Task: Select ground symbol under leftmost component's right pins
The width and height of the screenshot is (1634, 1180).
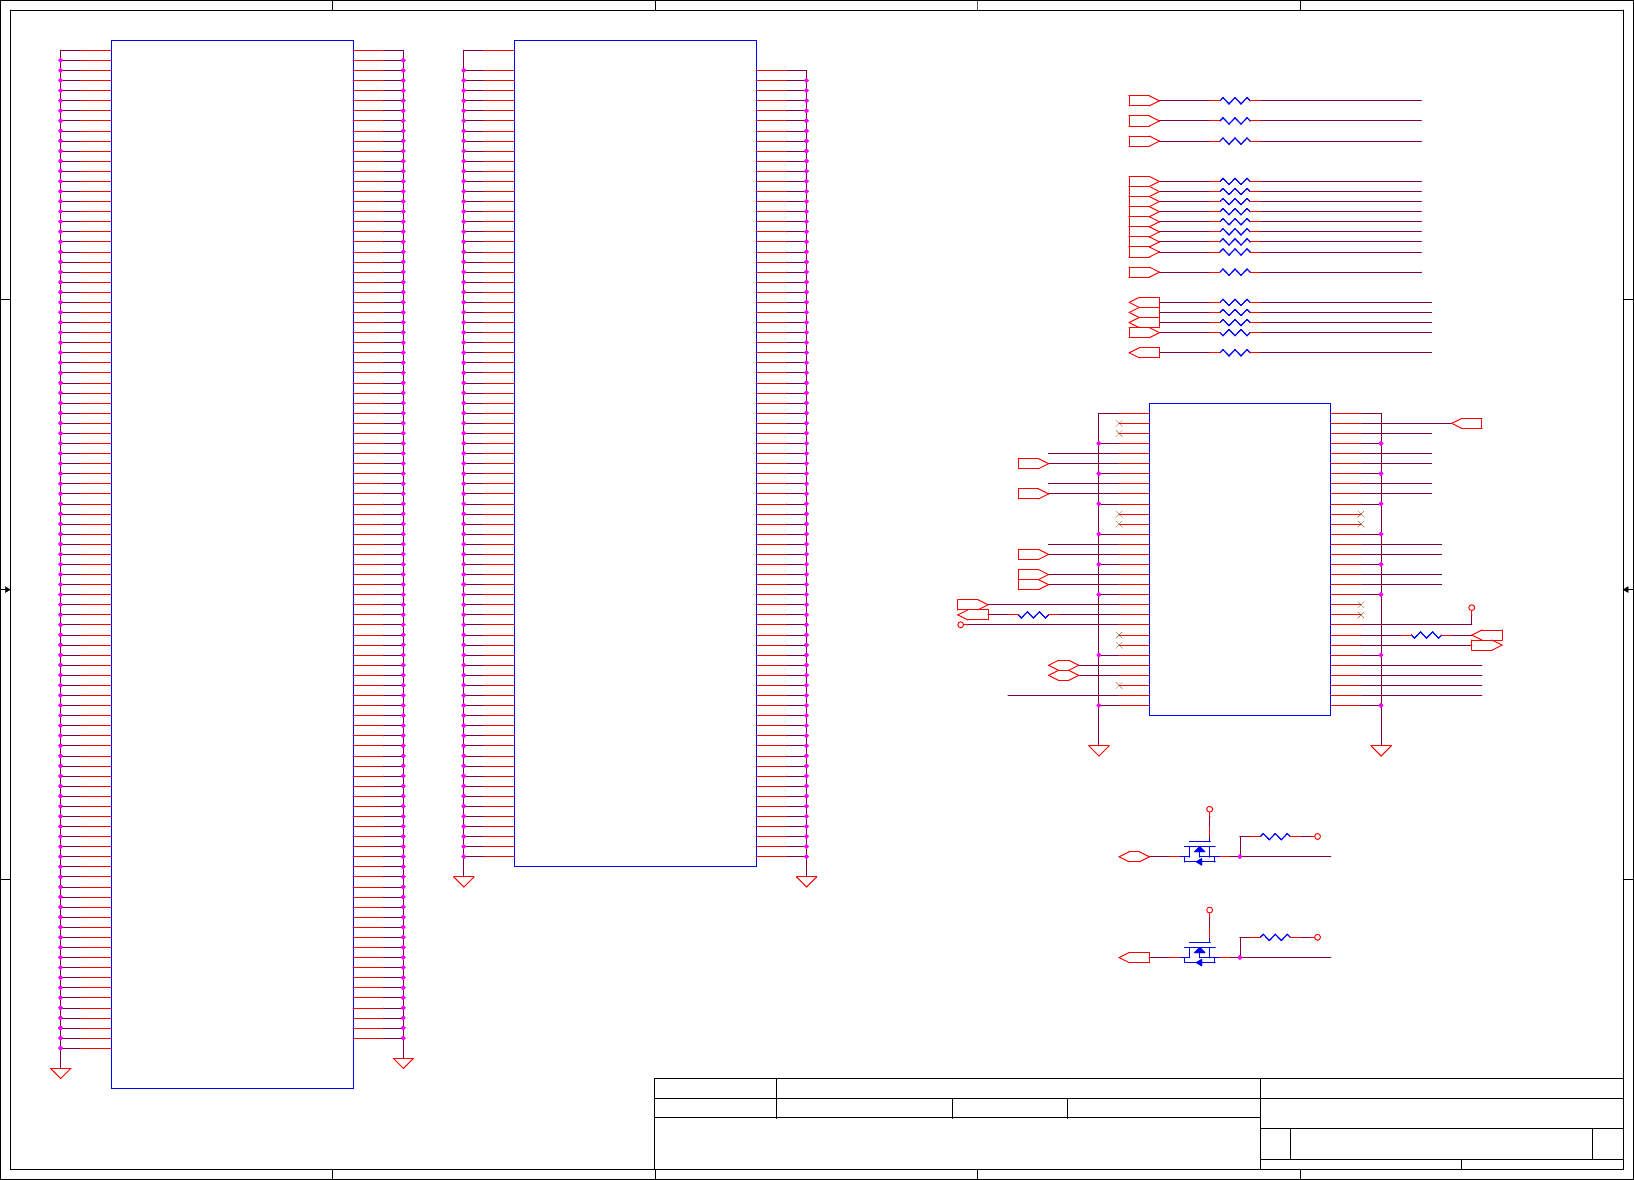Action: (403, 1063)
